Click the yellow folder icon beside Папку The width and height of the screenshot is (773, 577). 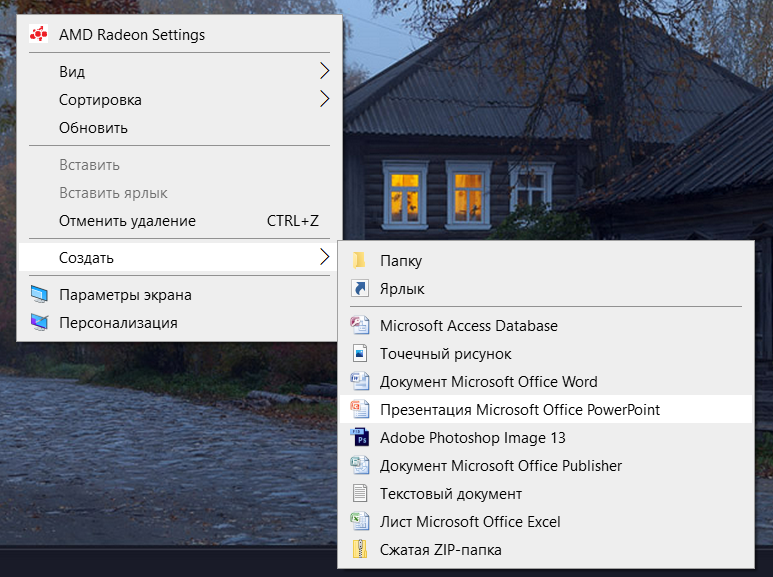[359, 260]
